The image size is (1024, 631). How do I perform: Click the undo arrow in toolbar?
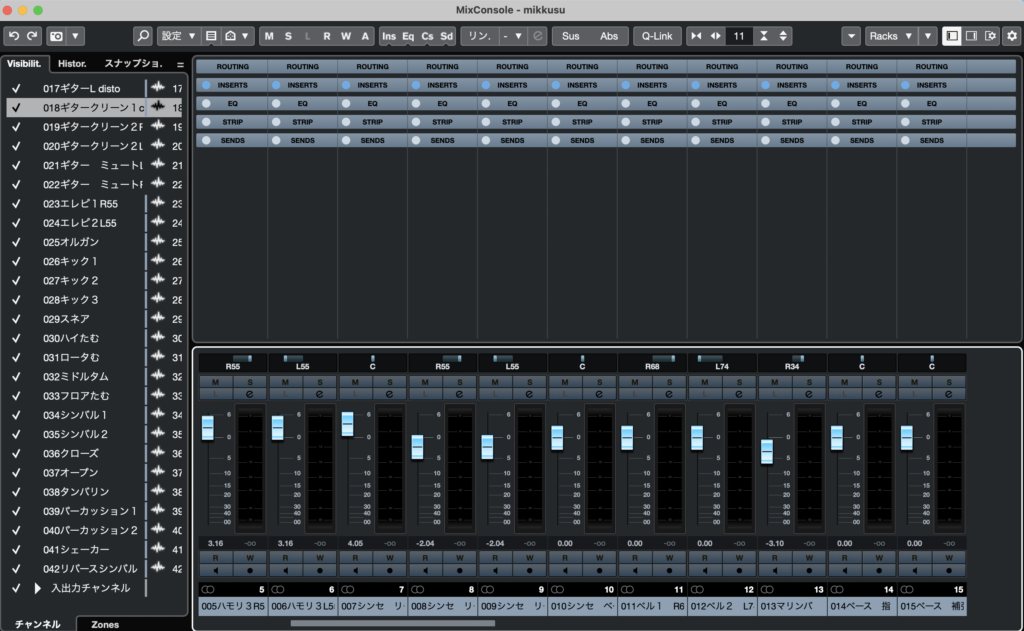(14, 36)
